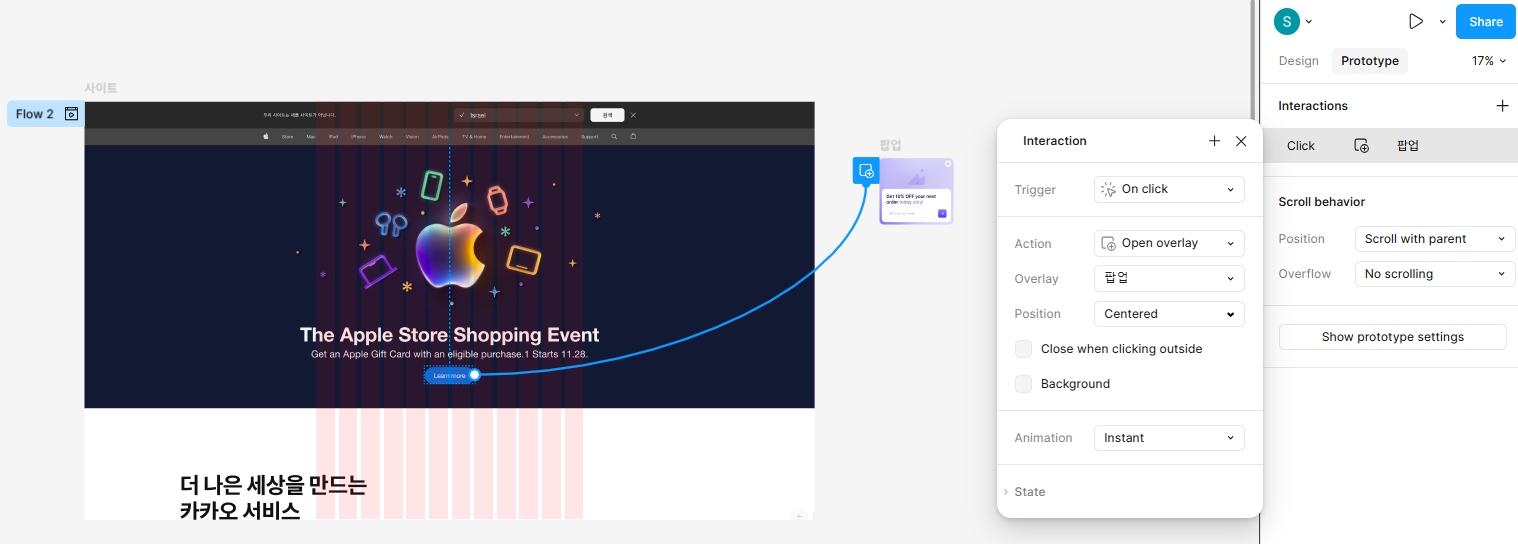The height and width of the screenshot is (544, 1518).
Task: Click Vision in the site navigation
Action: (x=412, y=137)
